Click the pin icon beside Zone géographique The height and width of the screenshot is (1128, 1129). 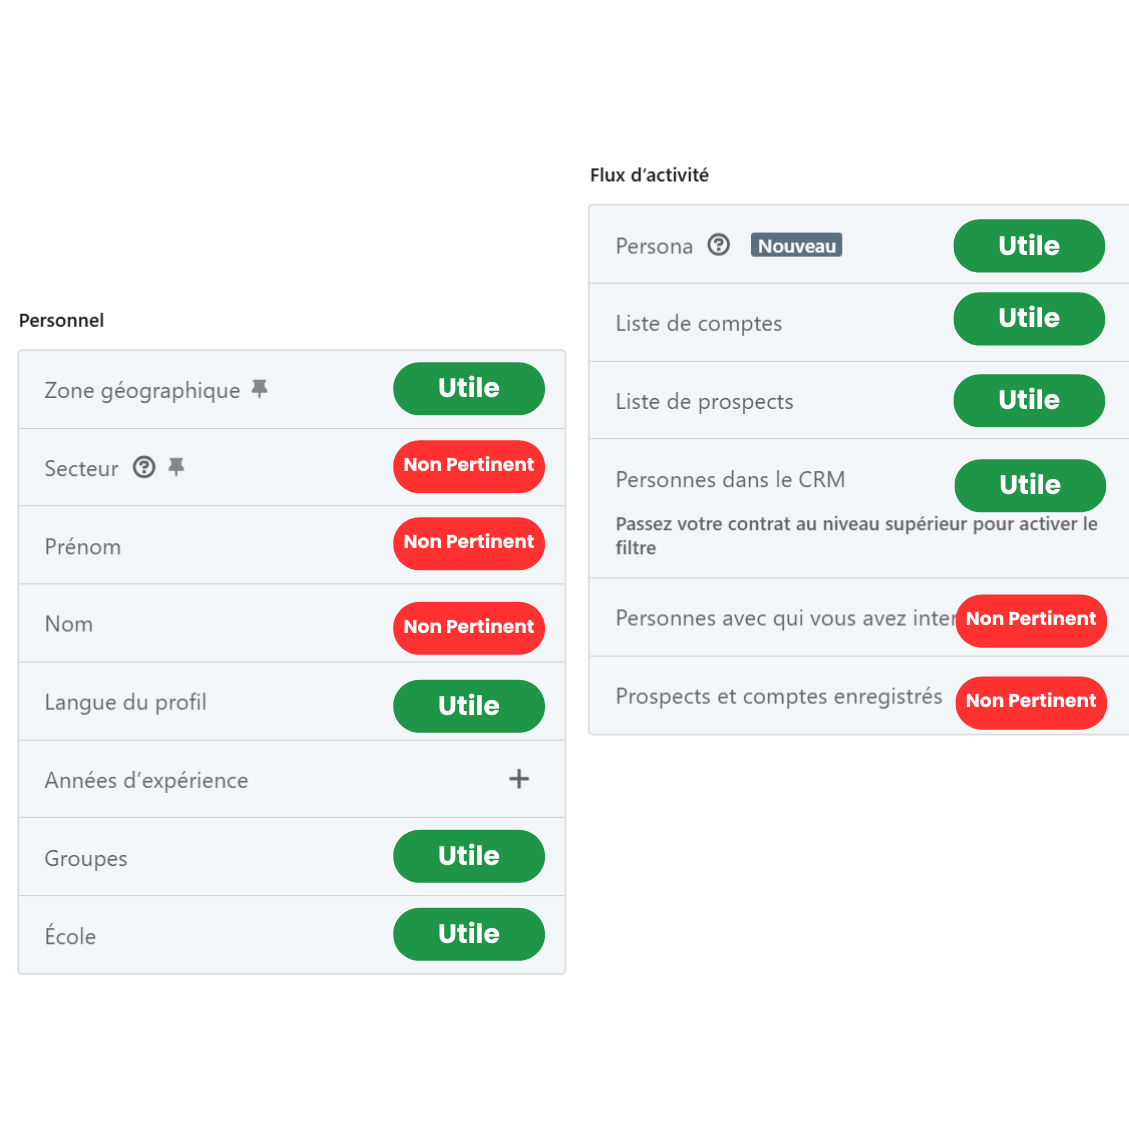[x=260, y=389]
